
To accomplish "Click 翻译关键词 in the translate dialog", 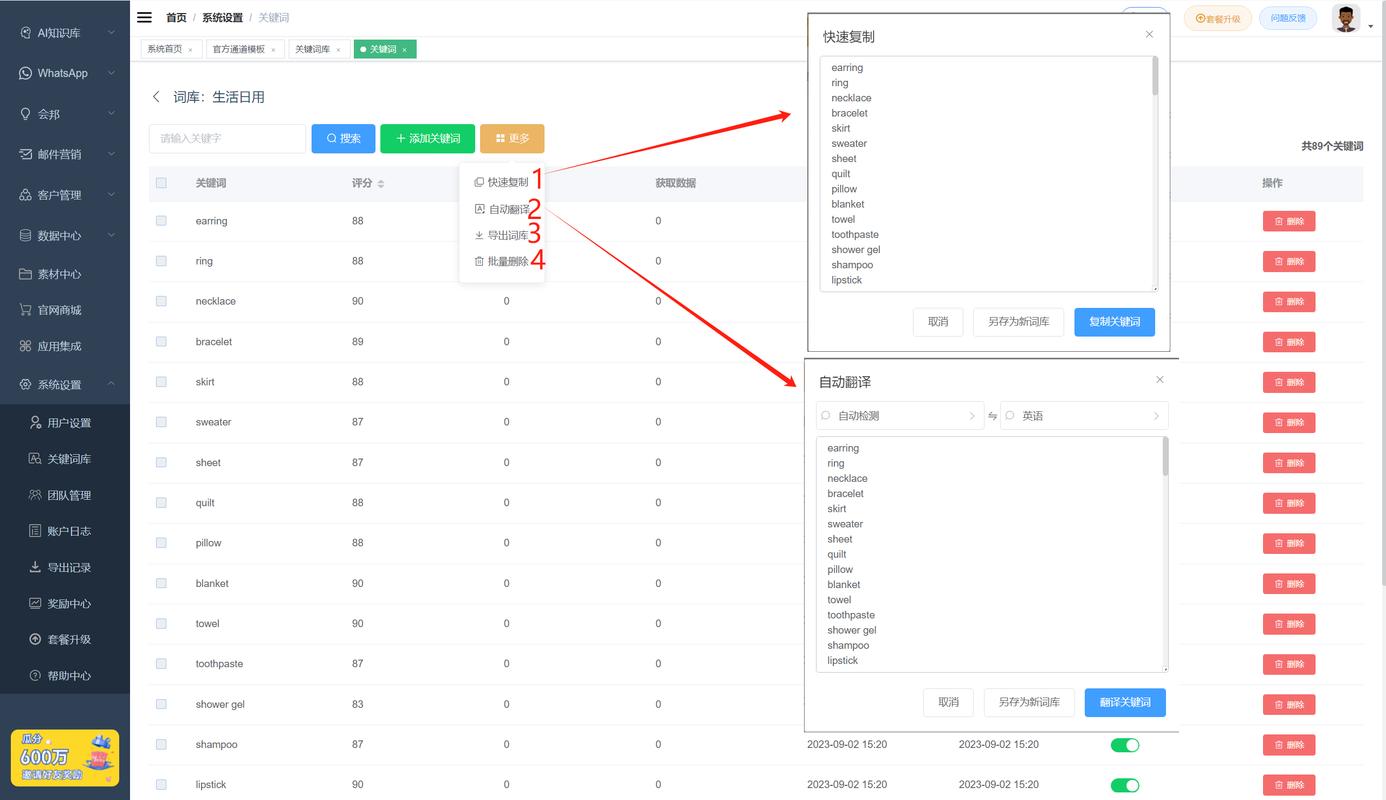I will point(1124,703).
